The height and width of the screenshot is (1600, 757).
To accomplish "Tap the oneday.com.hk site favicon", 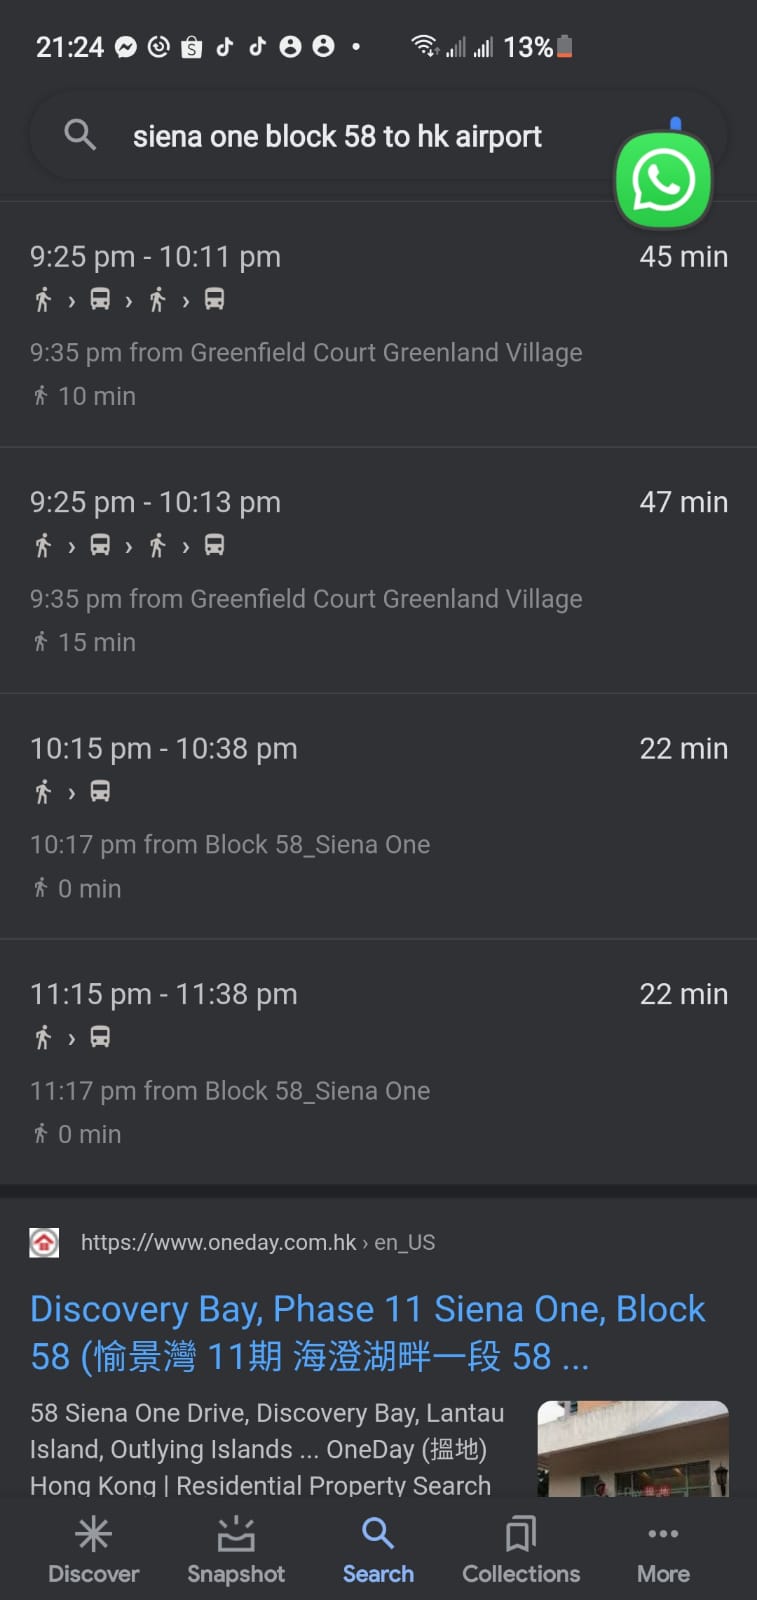I will 44,1243.
